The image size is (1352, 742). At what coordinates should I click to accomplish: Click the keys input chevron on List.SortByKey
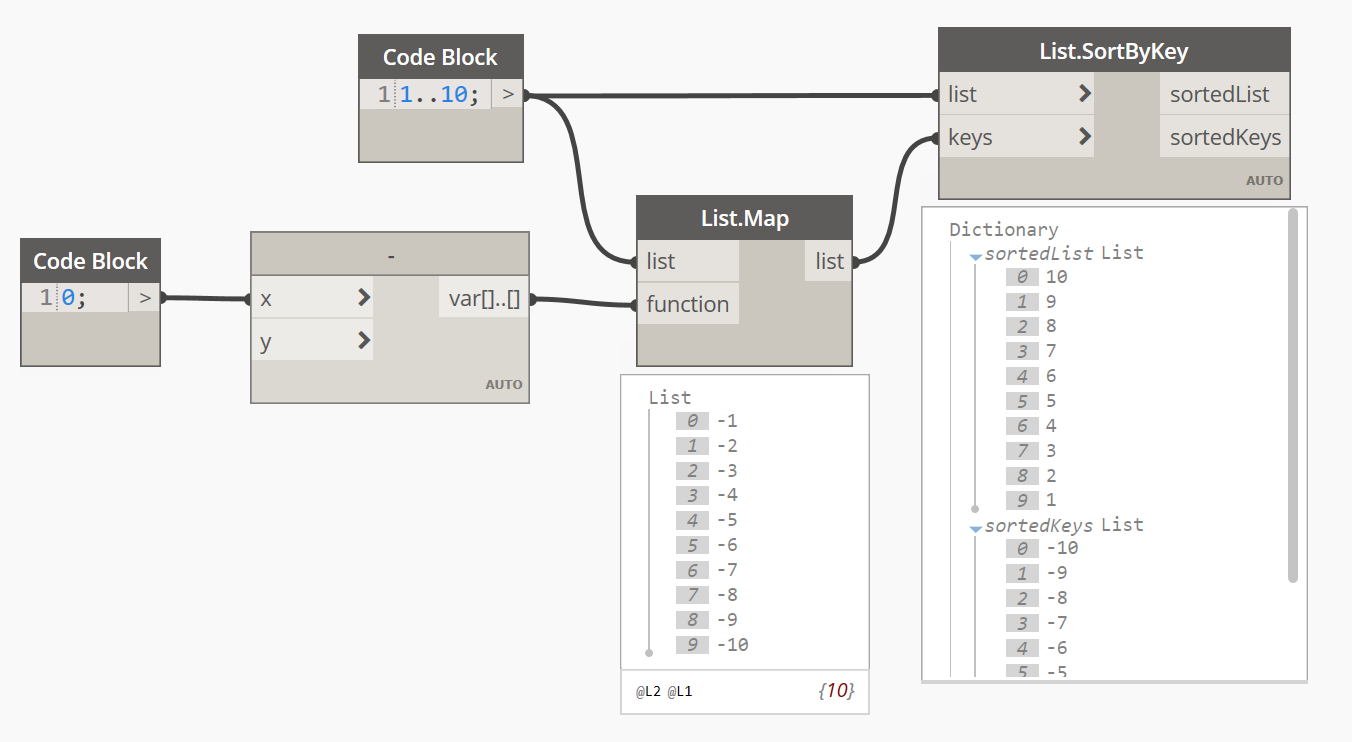[x=1085, y=137]
